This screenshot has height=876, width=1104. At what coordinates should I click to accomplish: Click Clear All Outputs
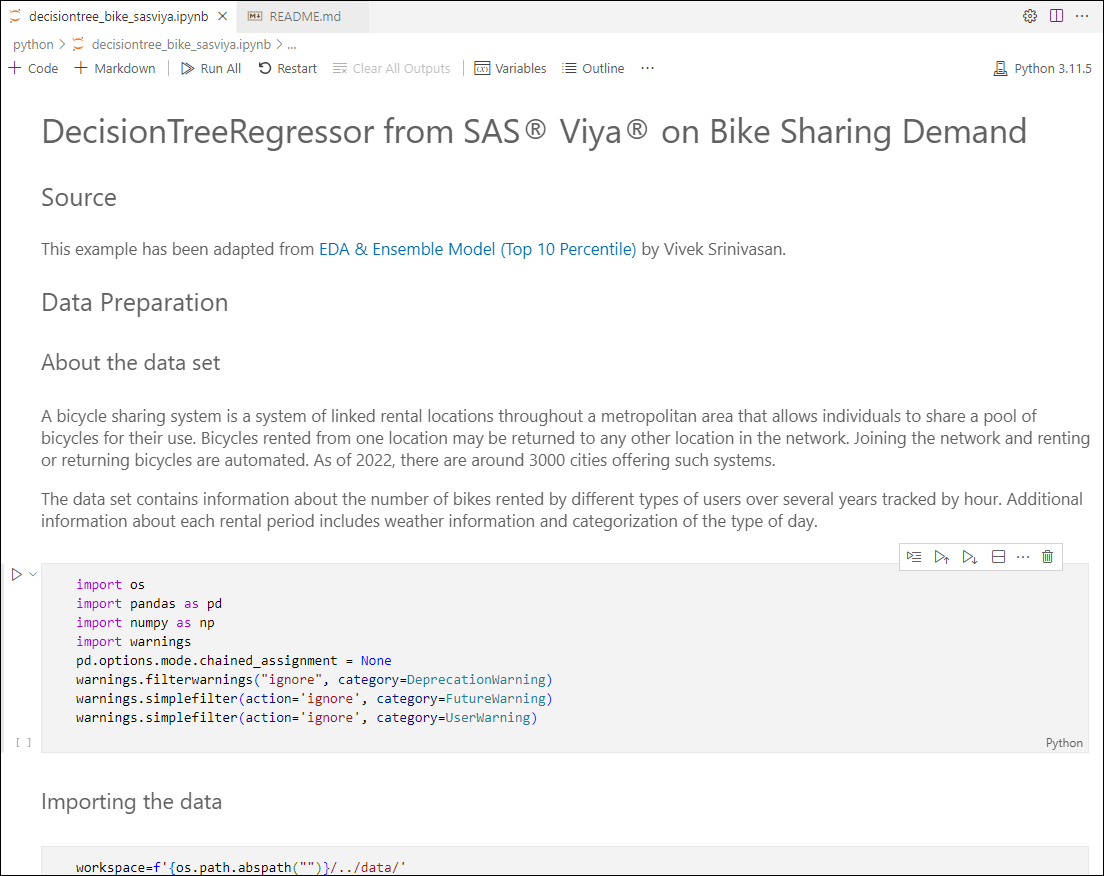tap(391, 68)
